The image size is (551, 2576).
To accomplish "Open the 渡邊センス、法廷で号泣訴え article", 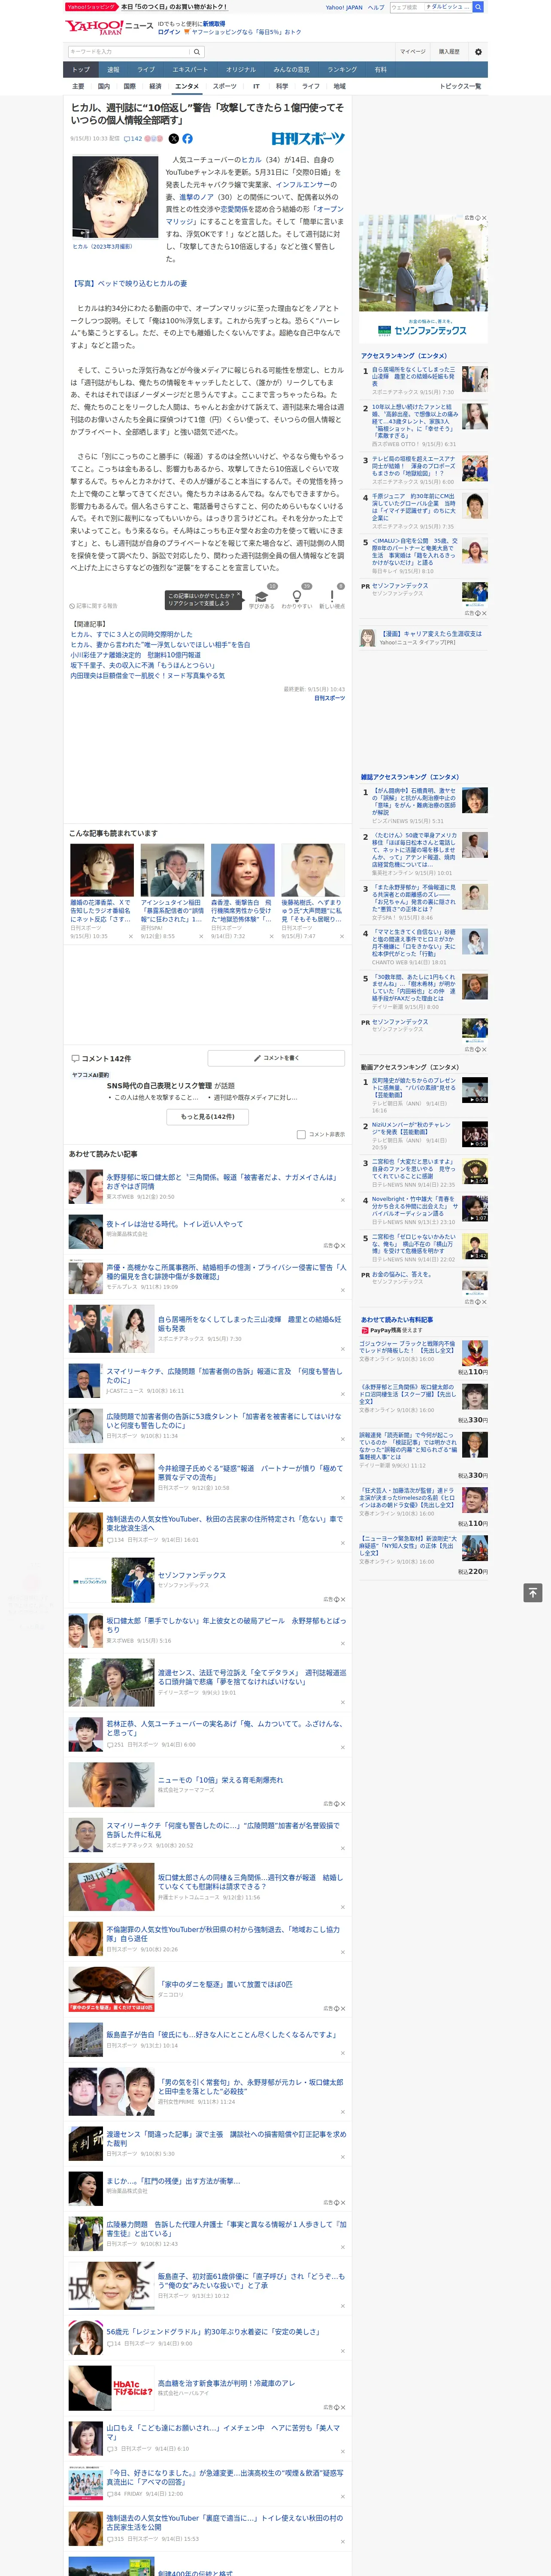I will point(252,1677).
